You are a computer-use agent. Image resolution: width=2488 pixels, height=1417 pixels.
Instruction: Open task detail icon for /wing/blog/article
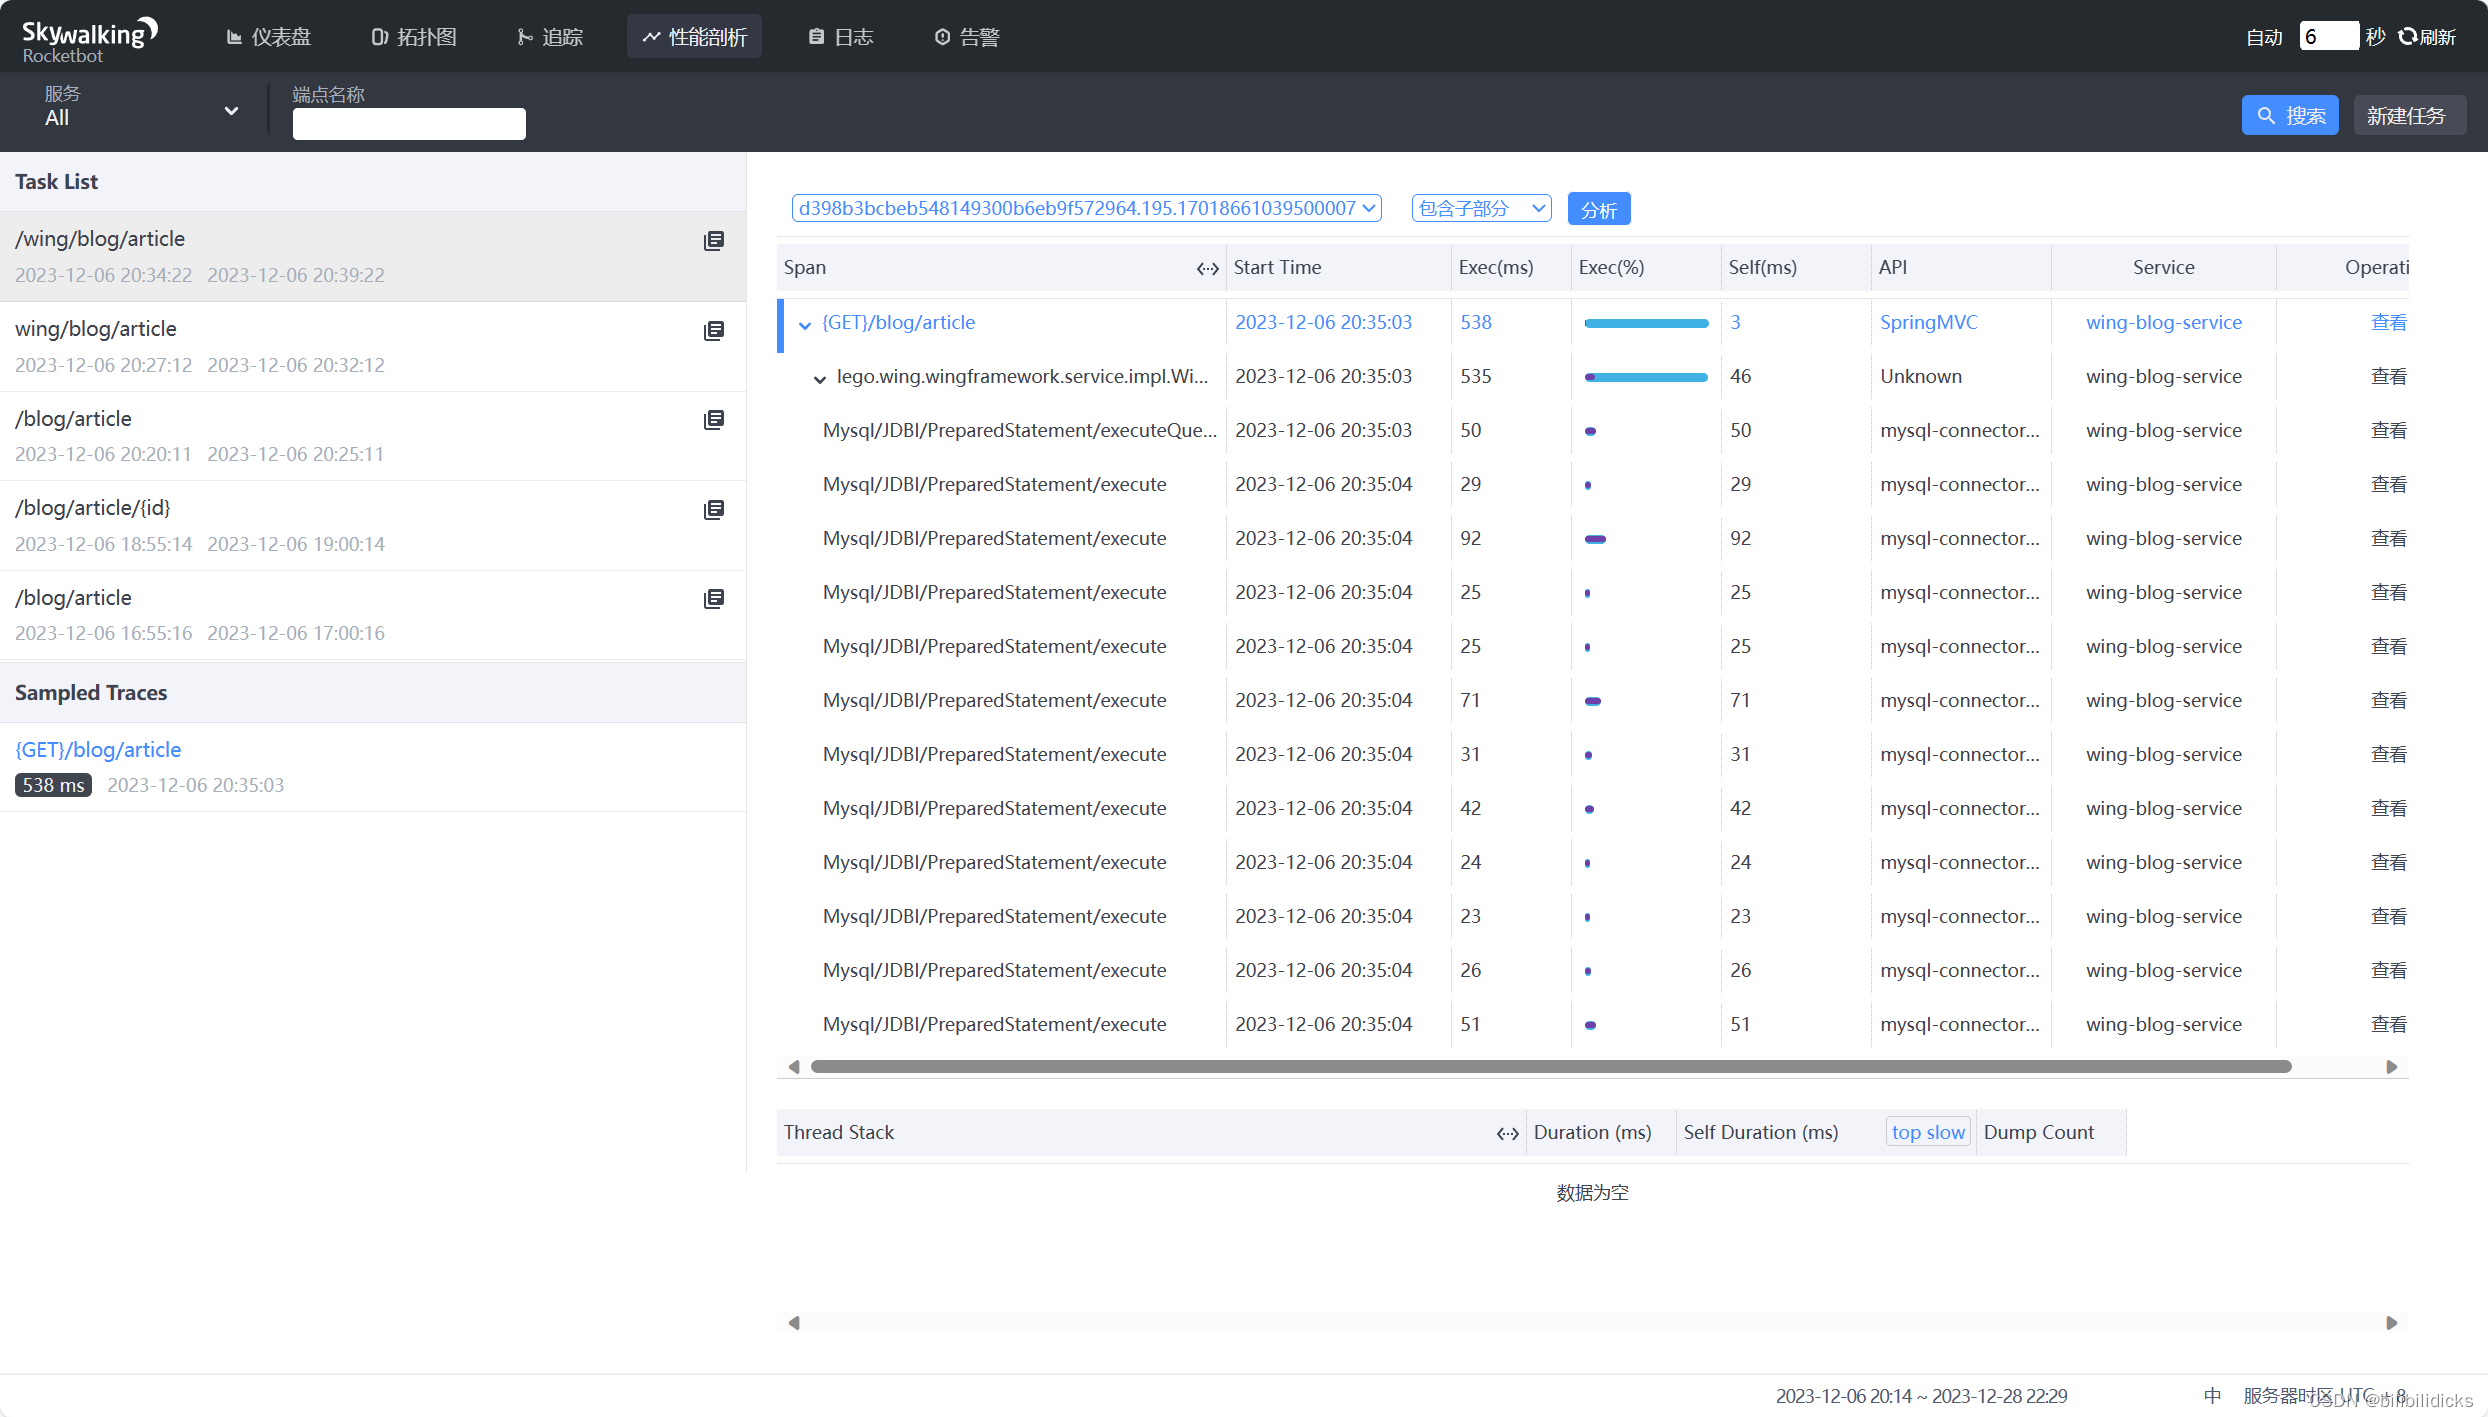(x=713, y=241)
